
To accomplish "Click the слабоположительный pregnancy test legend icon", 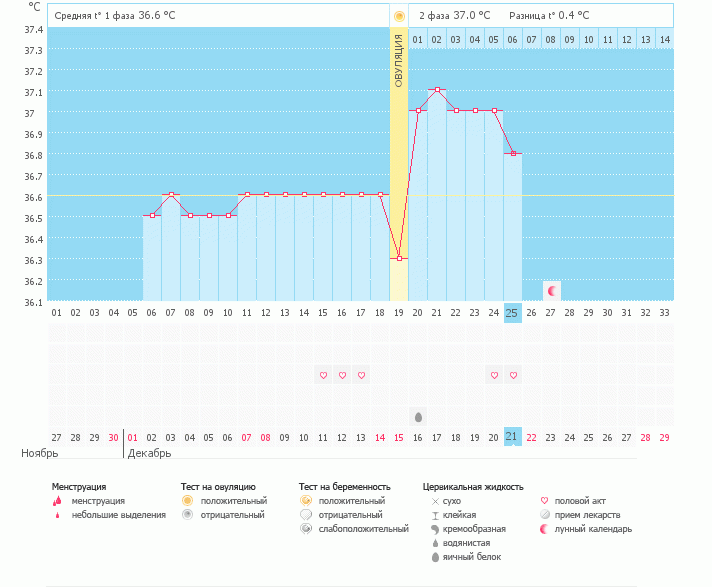I will [305, 528].
